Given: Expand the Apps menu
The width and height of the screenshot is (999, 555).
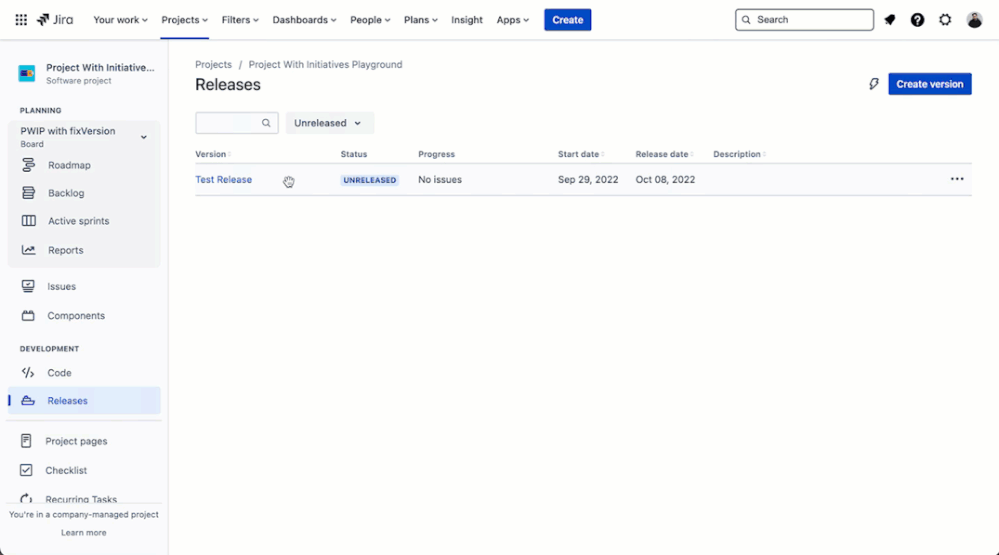Looking at the screenshot, I should pos(513,20).
